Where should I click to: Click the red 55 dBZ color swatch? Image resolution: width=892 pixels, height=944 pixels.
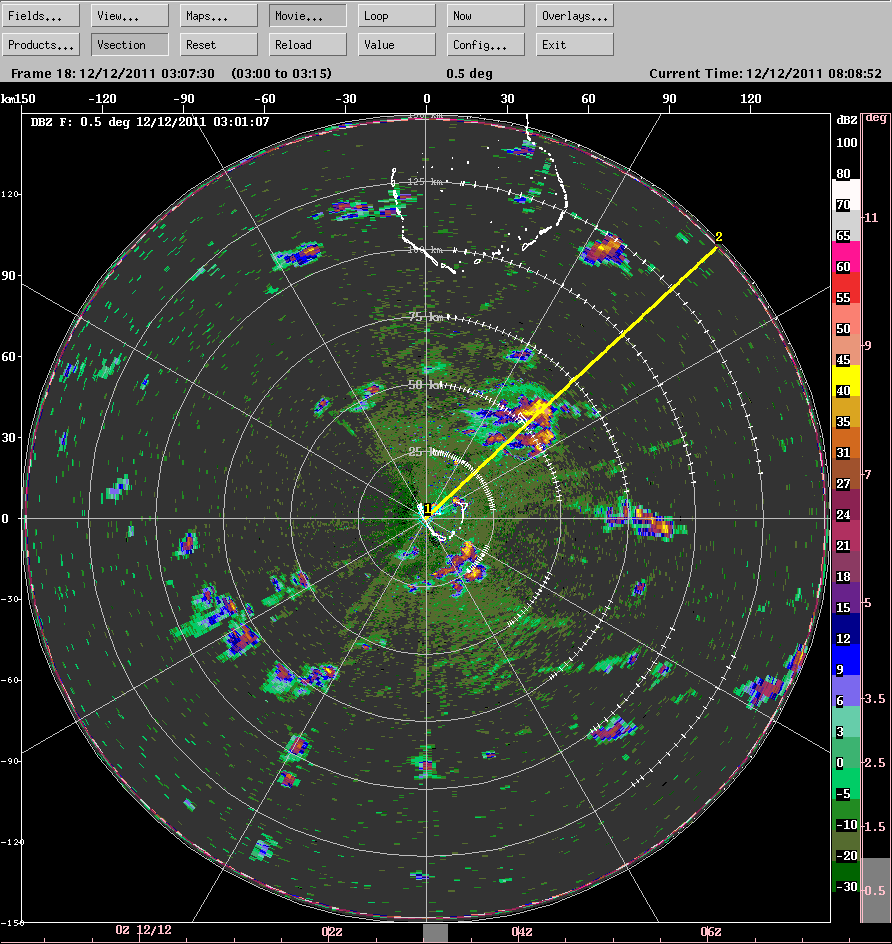click(x=846, y=288)
